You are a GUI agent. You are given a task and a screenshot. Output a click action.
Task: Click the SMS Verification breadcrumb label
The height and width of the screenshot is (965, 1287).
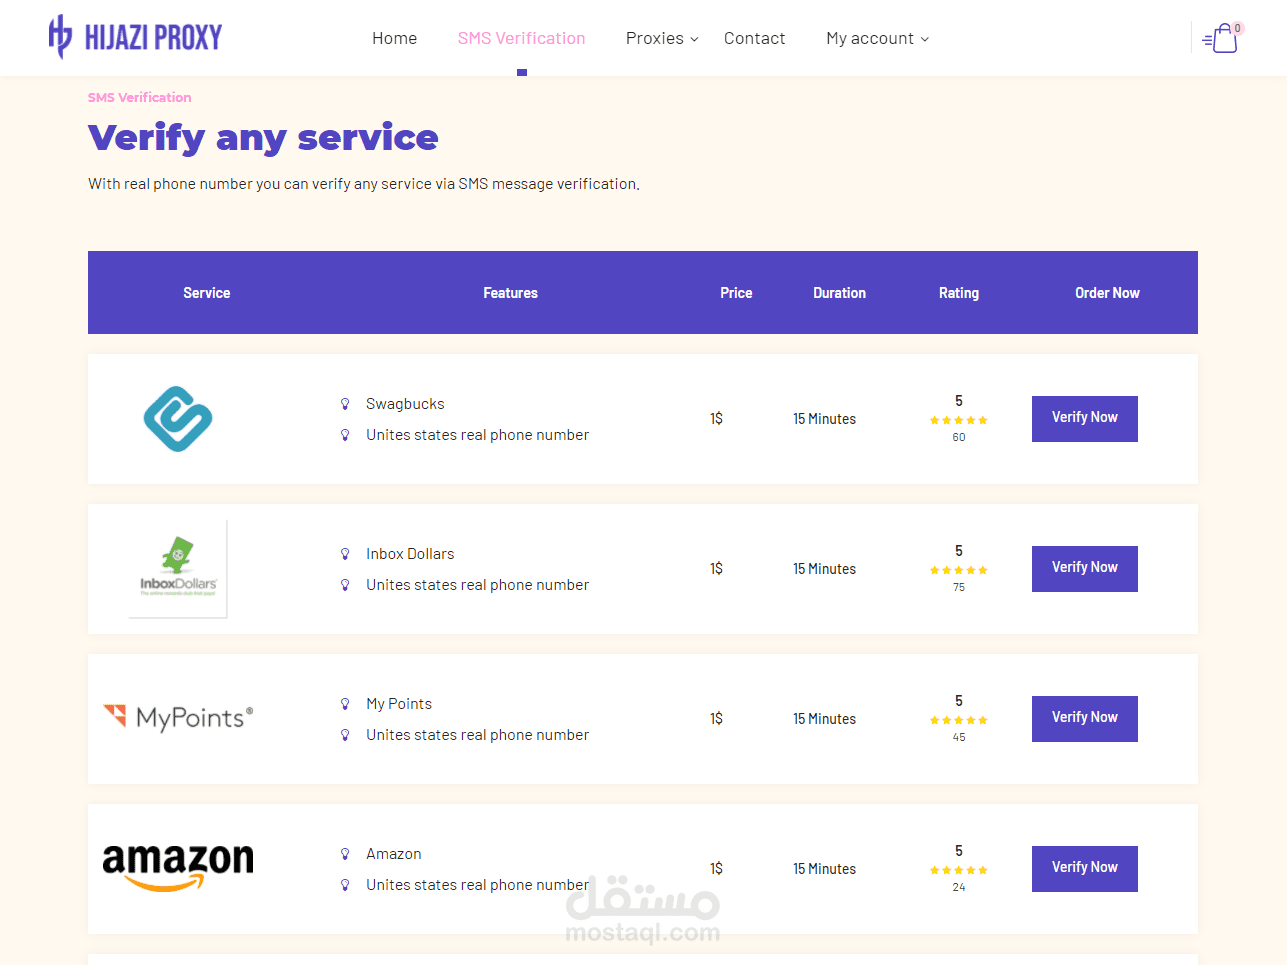(x=140, y=97)
